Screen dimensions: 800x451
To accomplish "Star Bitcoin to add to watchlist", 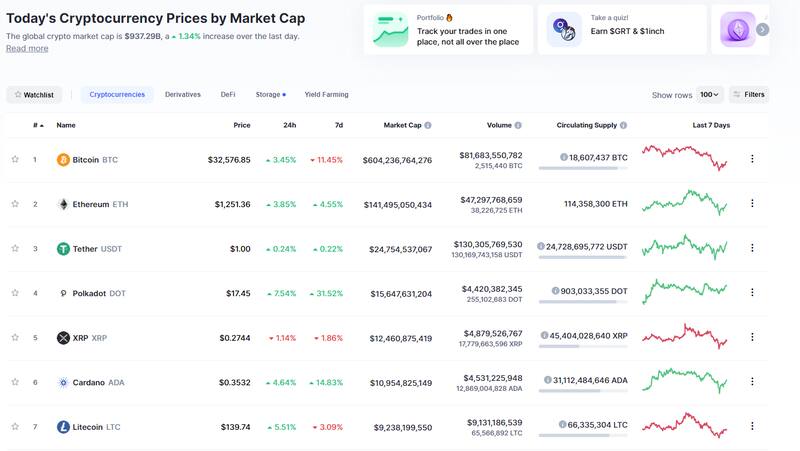I will 15,159.
